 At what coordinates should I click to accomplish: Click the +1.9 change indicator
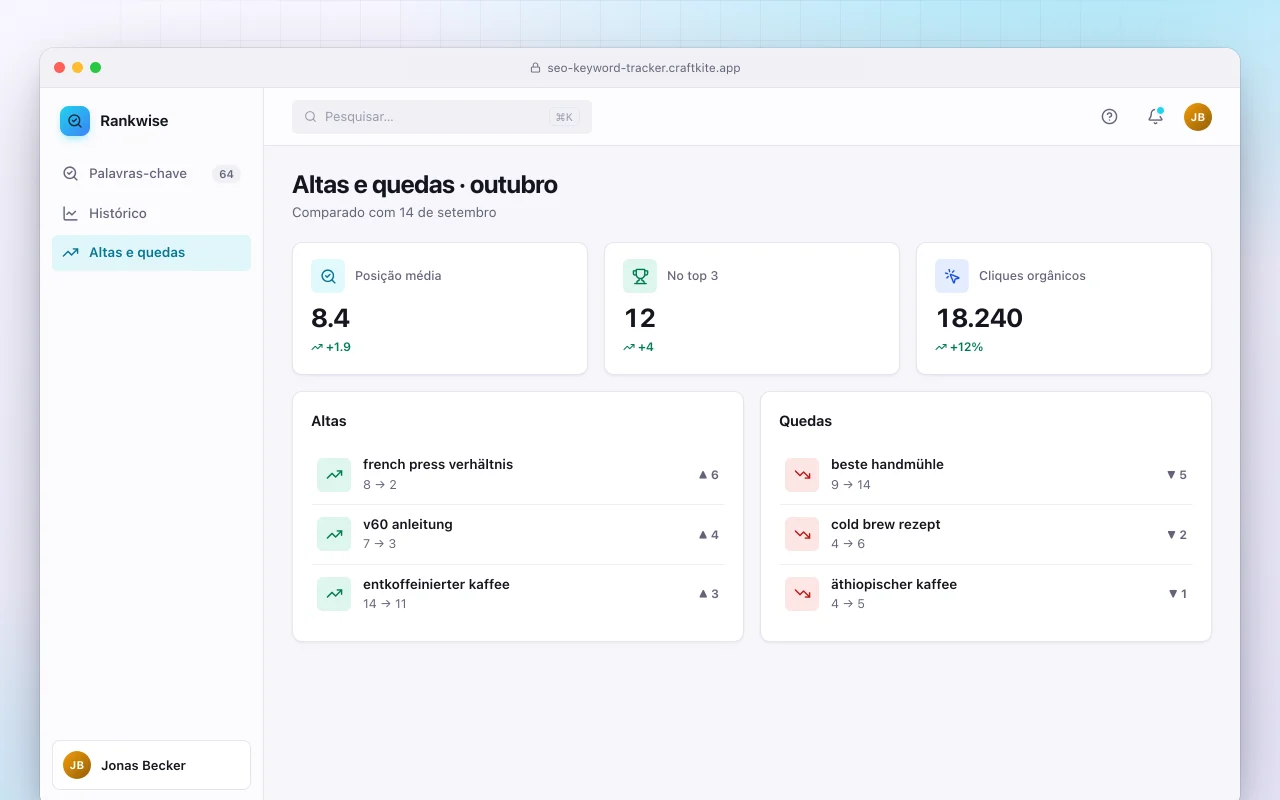pyautogui.click(x=331, y=347)
